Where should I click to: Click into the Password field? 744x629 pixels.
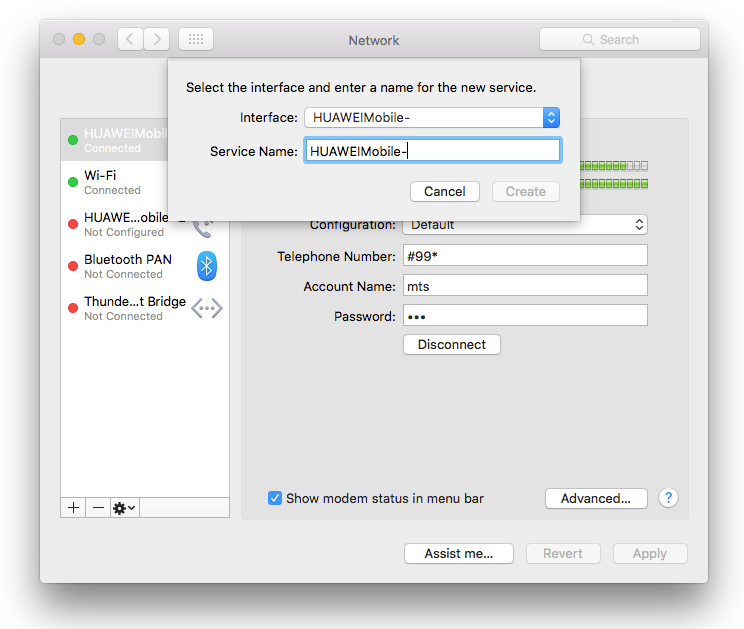click(x=525, y=315)
